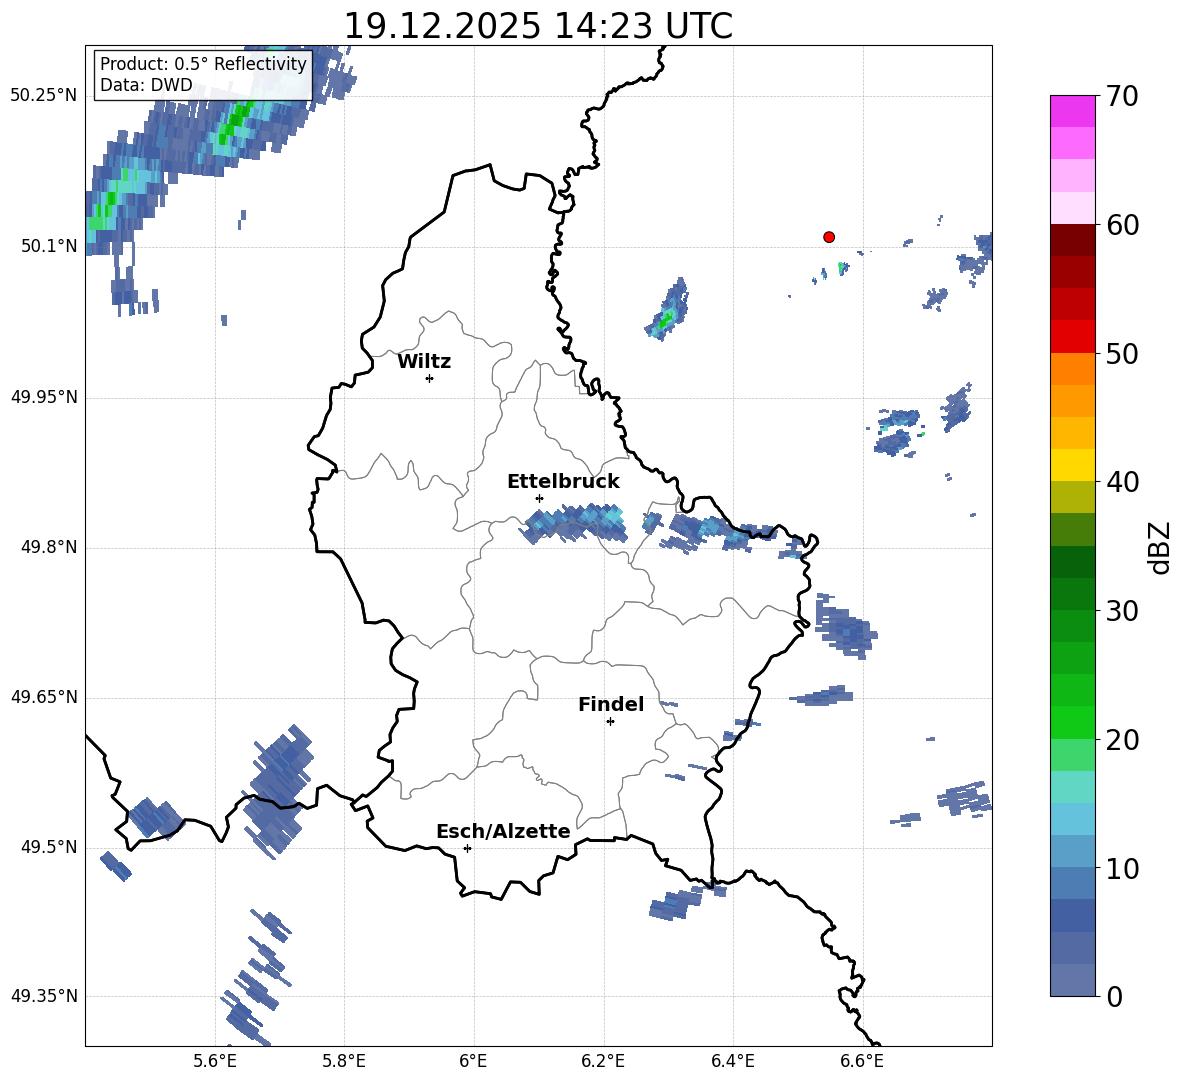This screenshot has height=1081, width=1184.
Task: Click the 5.6°E longitude label
Action: point(215,1061)
